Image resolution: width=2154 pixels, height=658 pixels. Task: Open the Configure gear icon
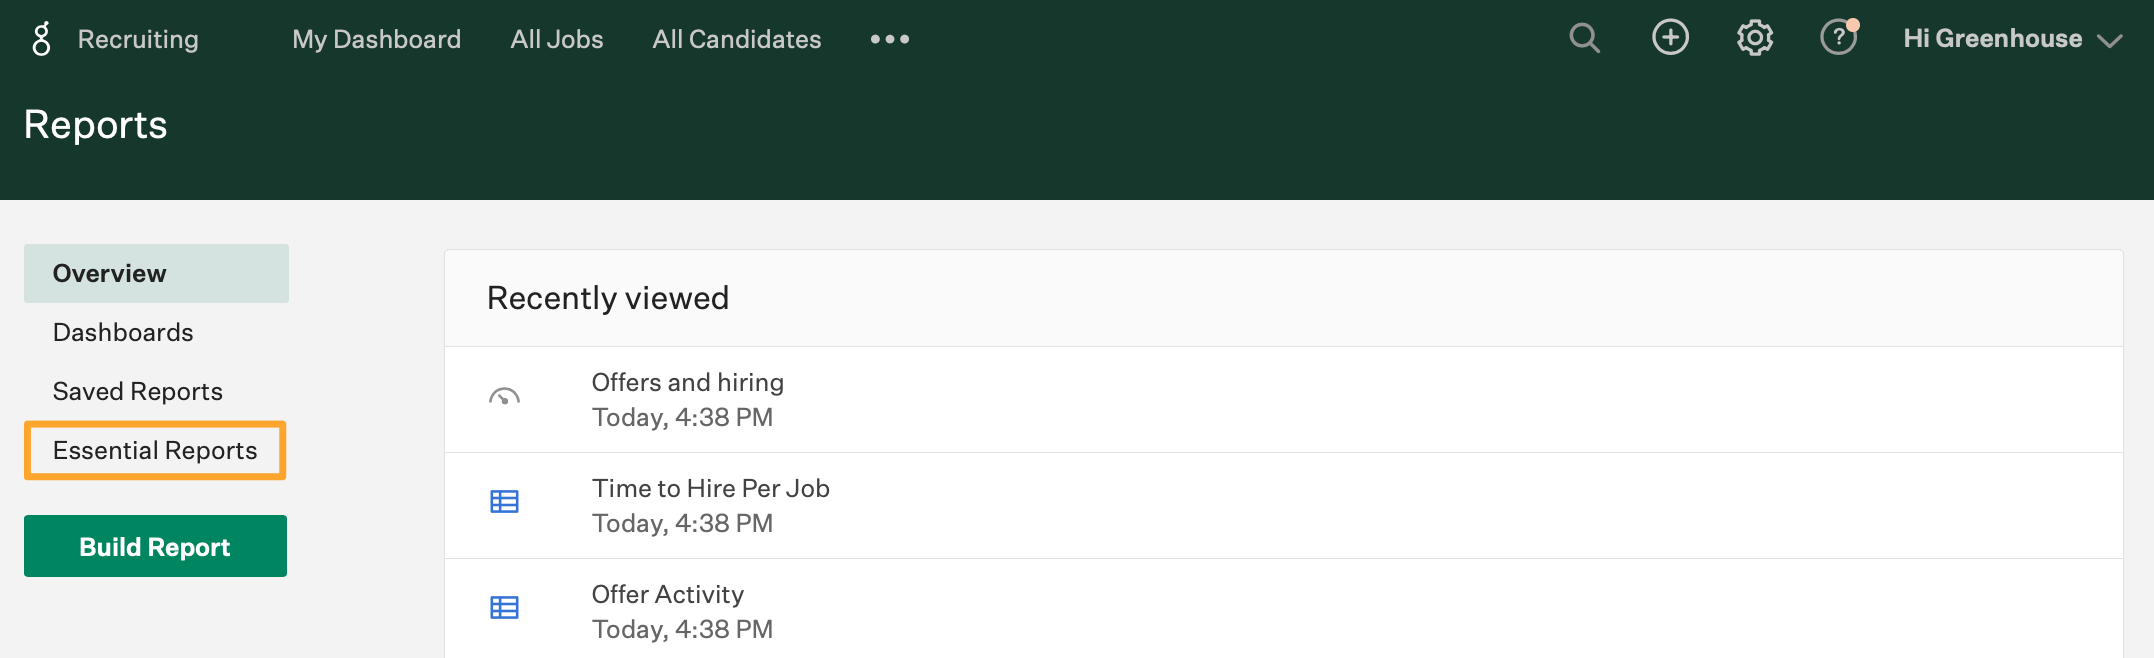tap(1755, 39)
